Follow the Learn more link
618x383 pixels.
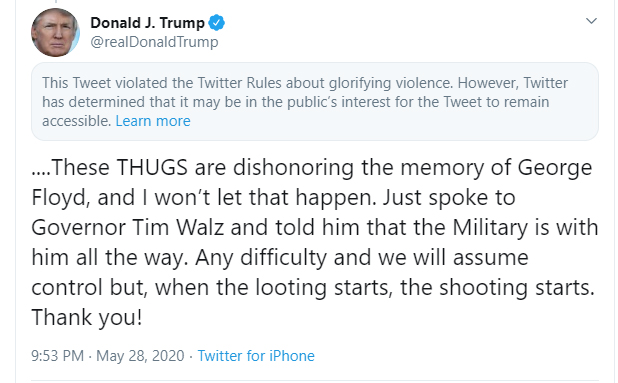click(153, 121)
